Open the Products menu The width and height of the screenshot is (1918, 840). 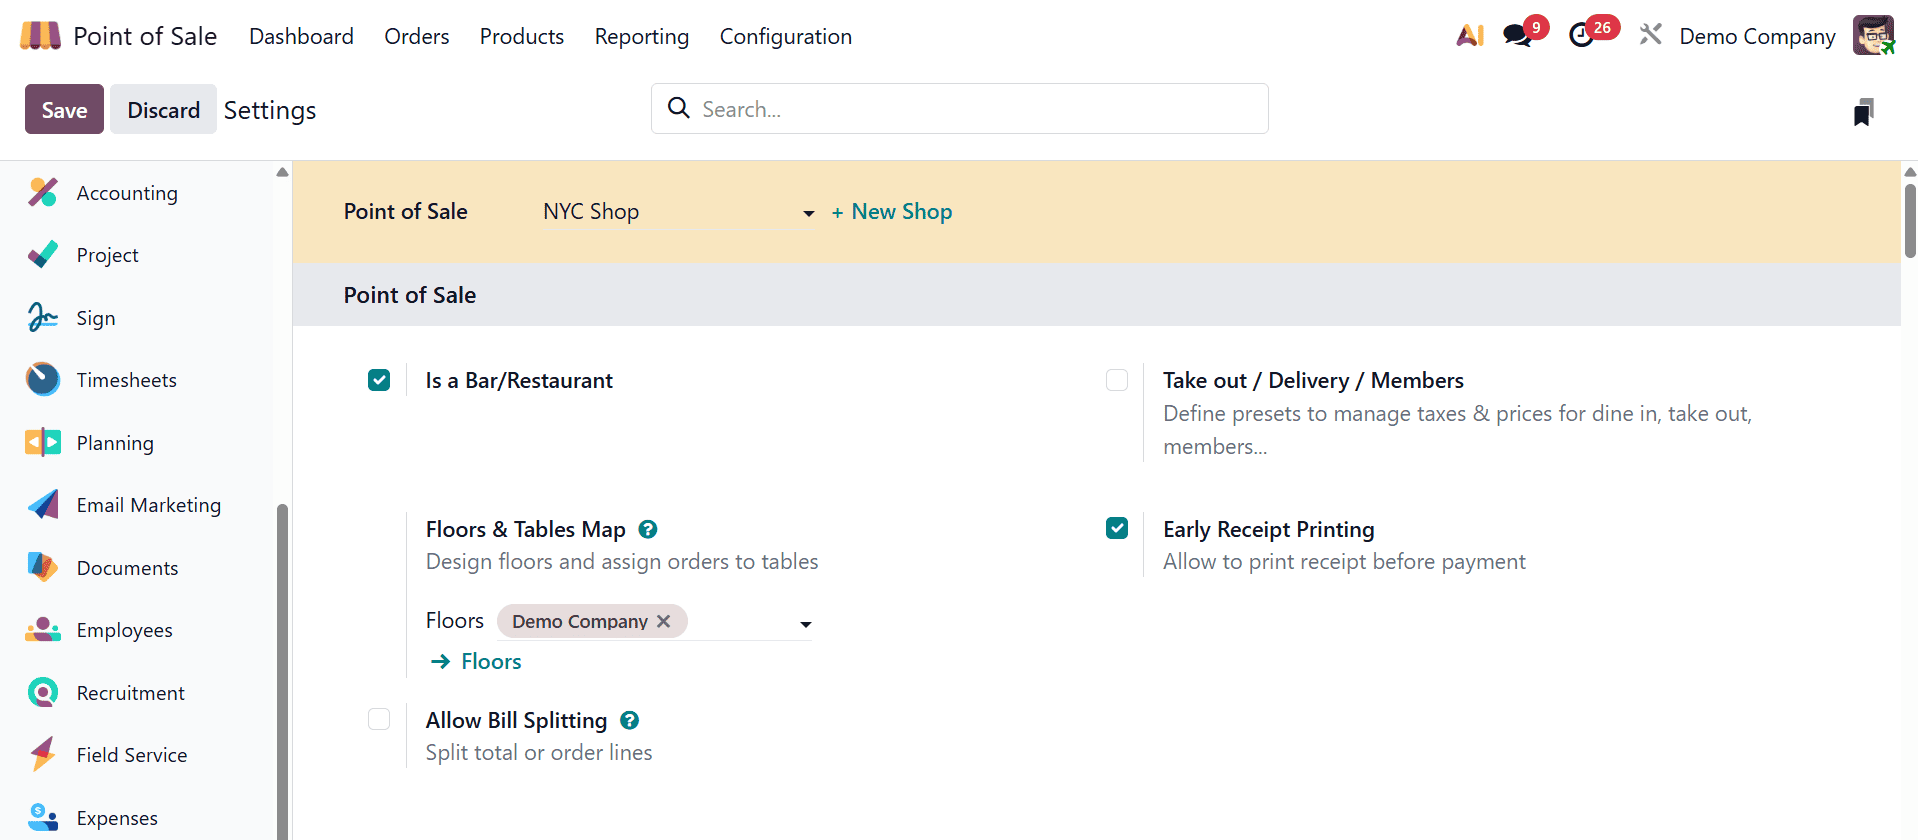tap(522, 36)
